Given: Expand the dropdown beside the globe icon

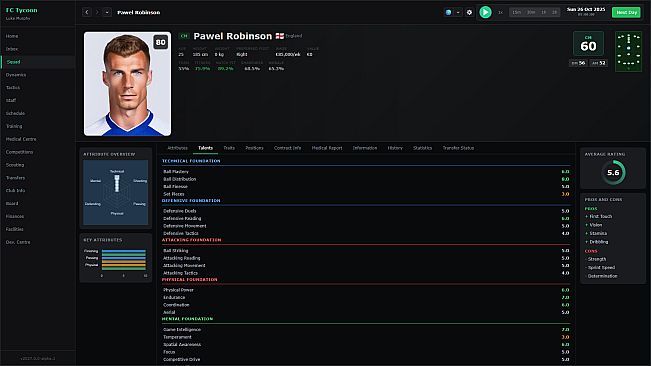Looking at the screenshot, I should (x=458, y=12).
